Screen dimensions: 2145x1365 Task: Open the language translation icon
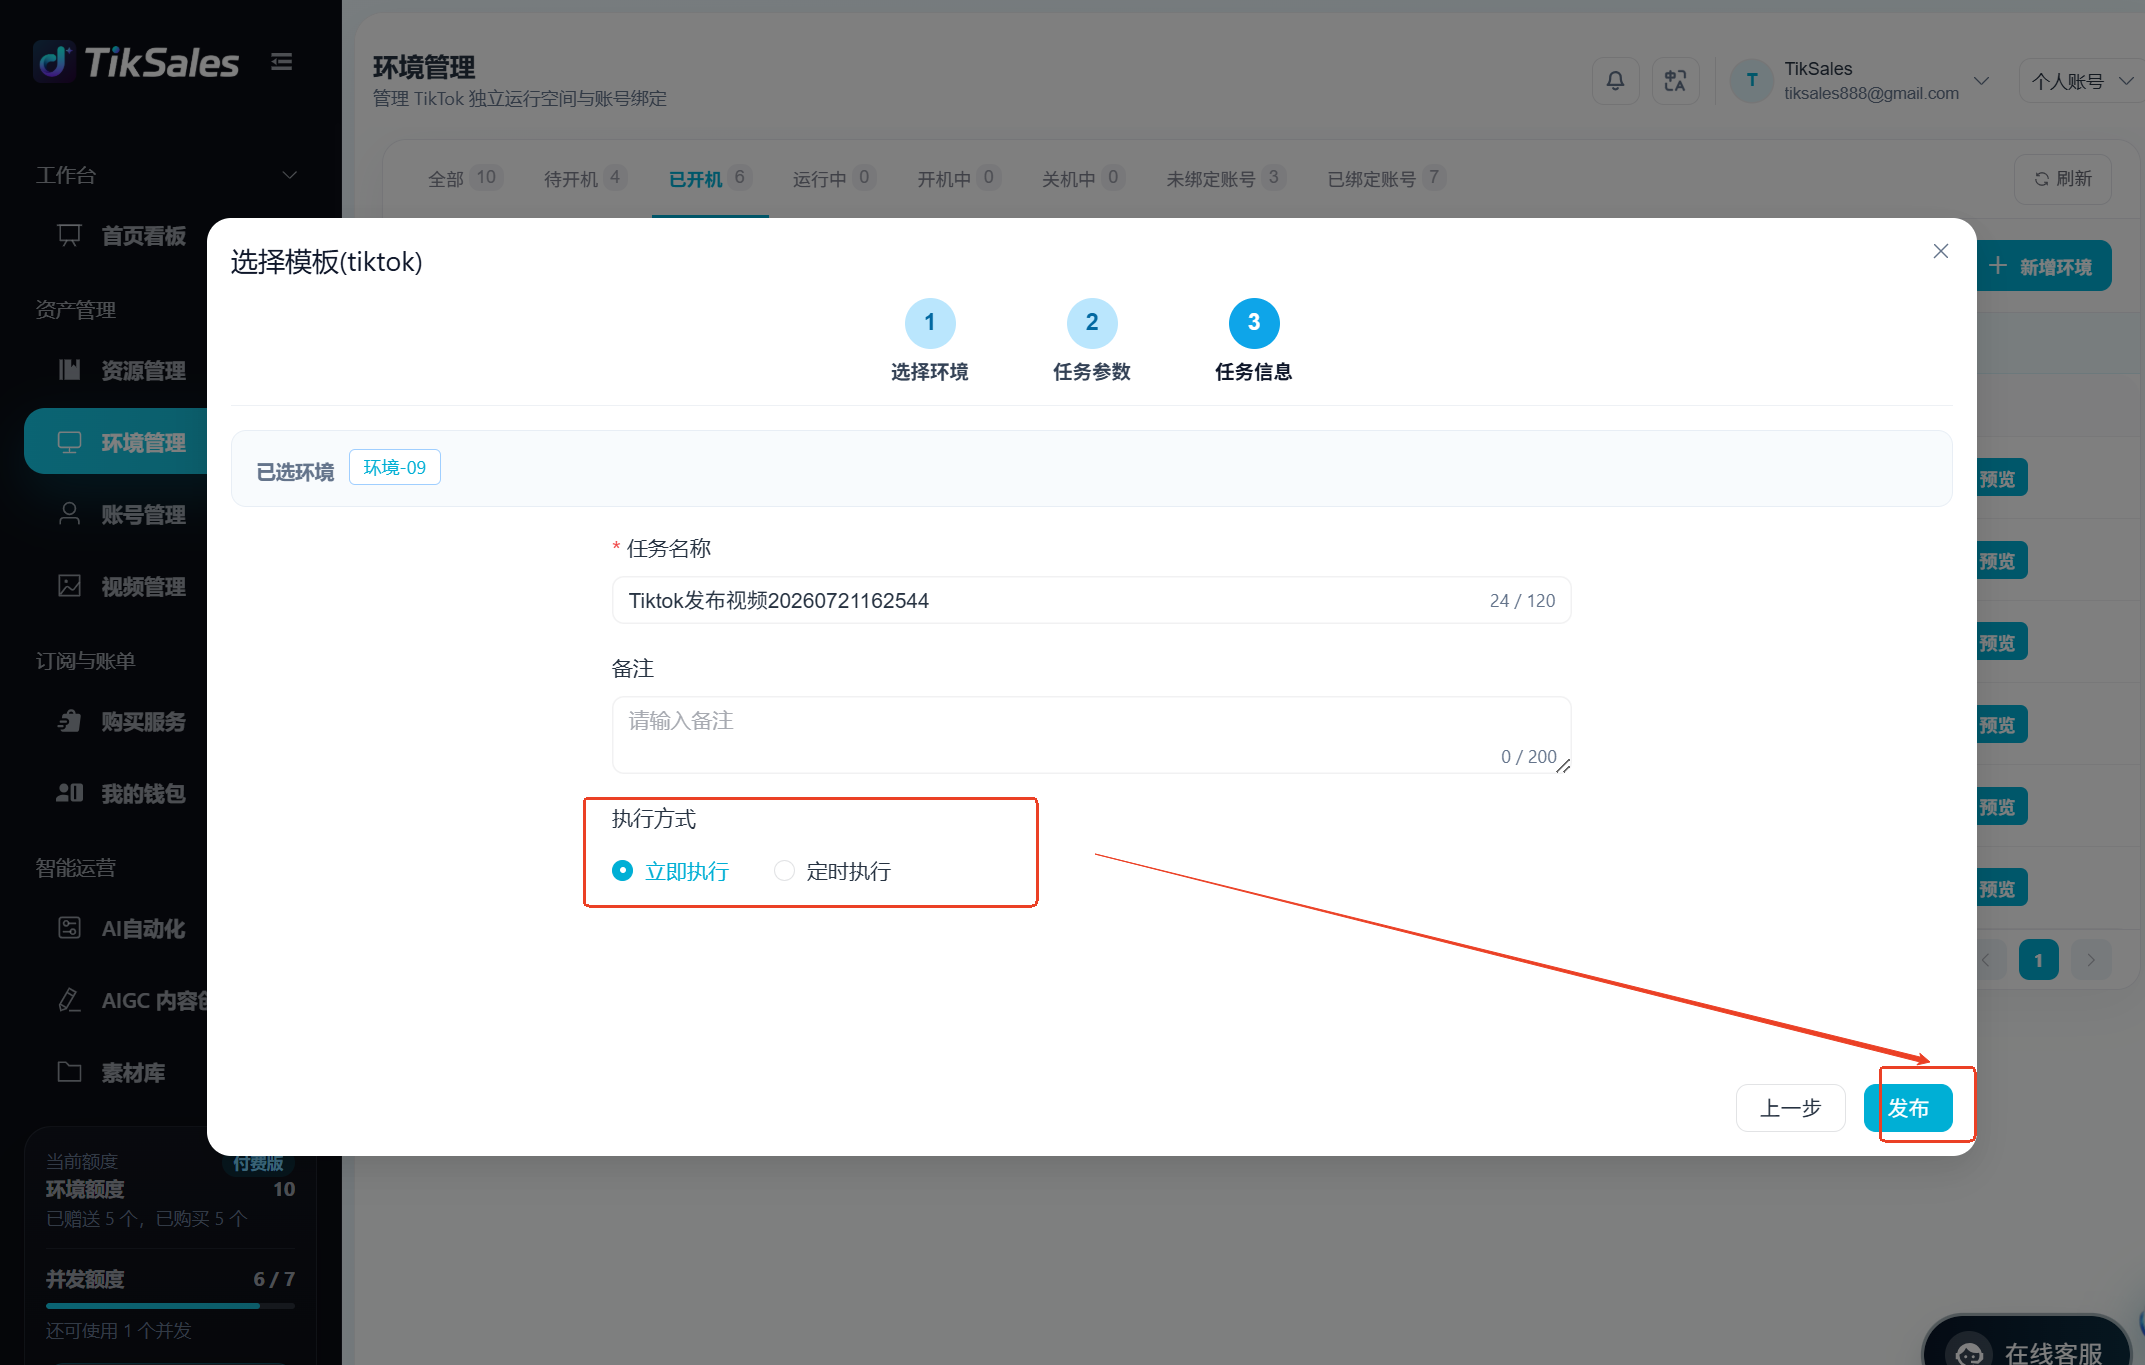point(1675,81)
